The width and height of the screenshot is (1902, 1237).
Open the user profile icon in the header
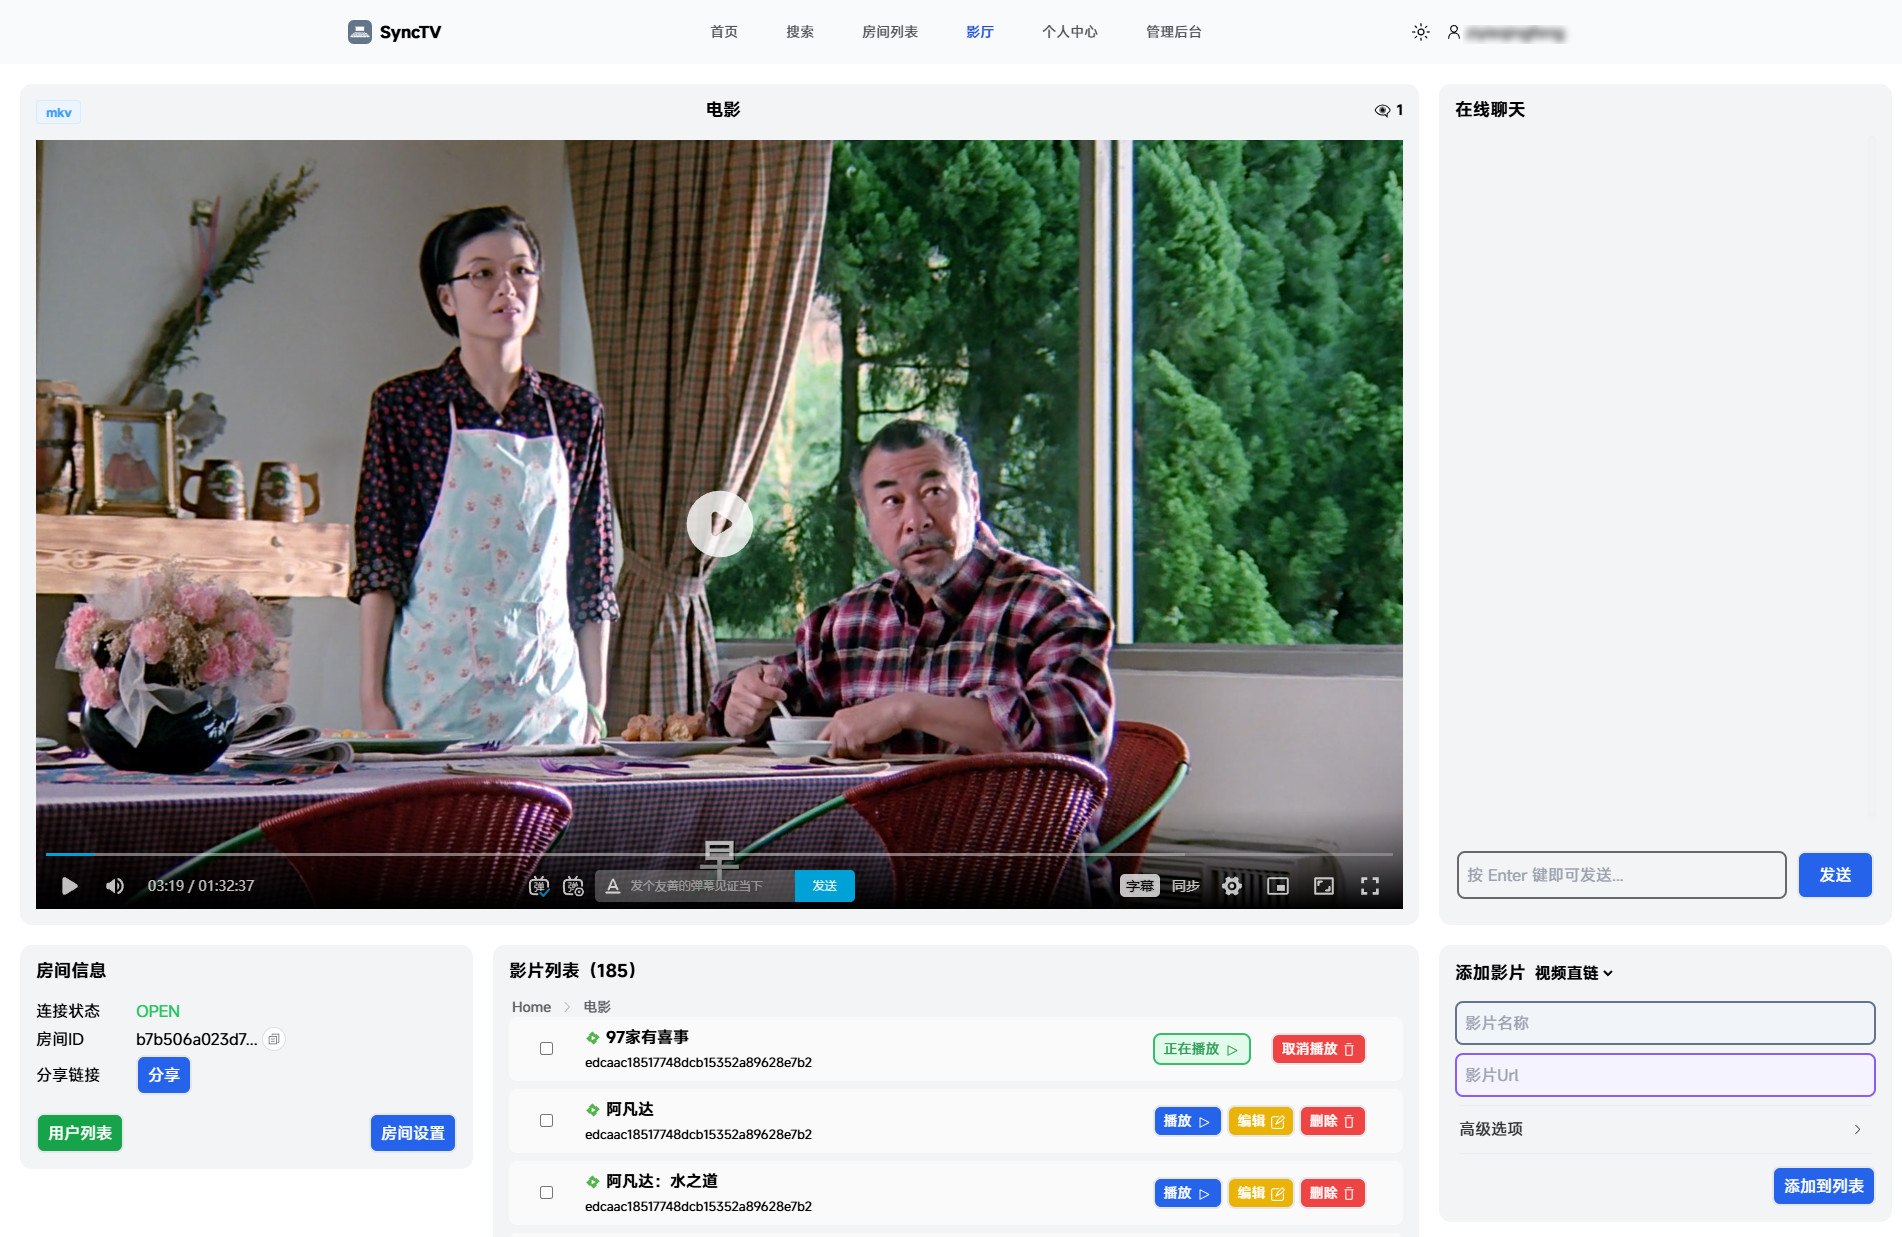1454,32
